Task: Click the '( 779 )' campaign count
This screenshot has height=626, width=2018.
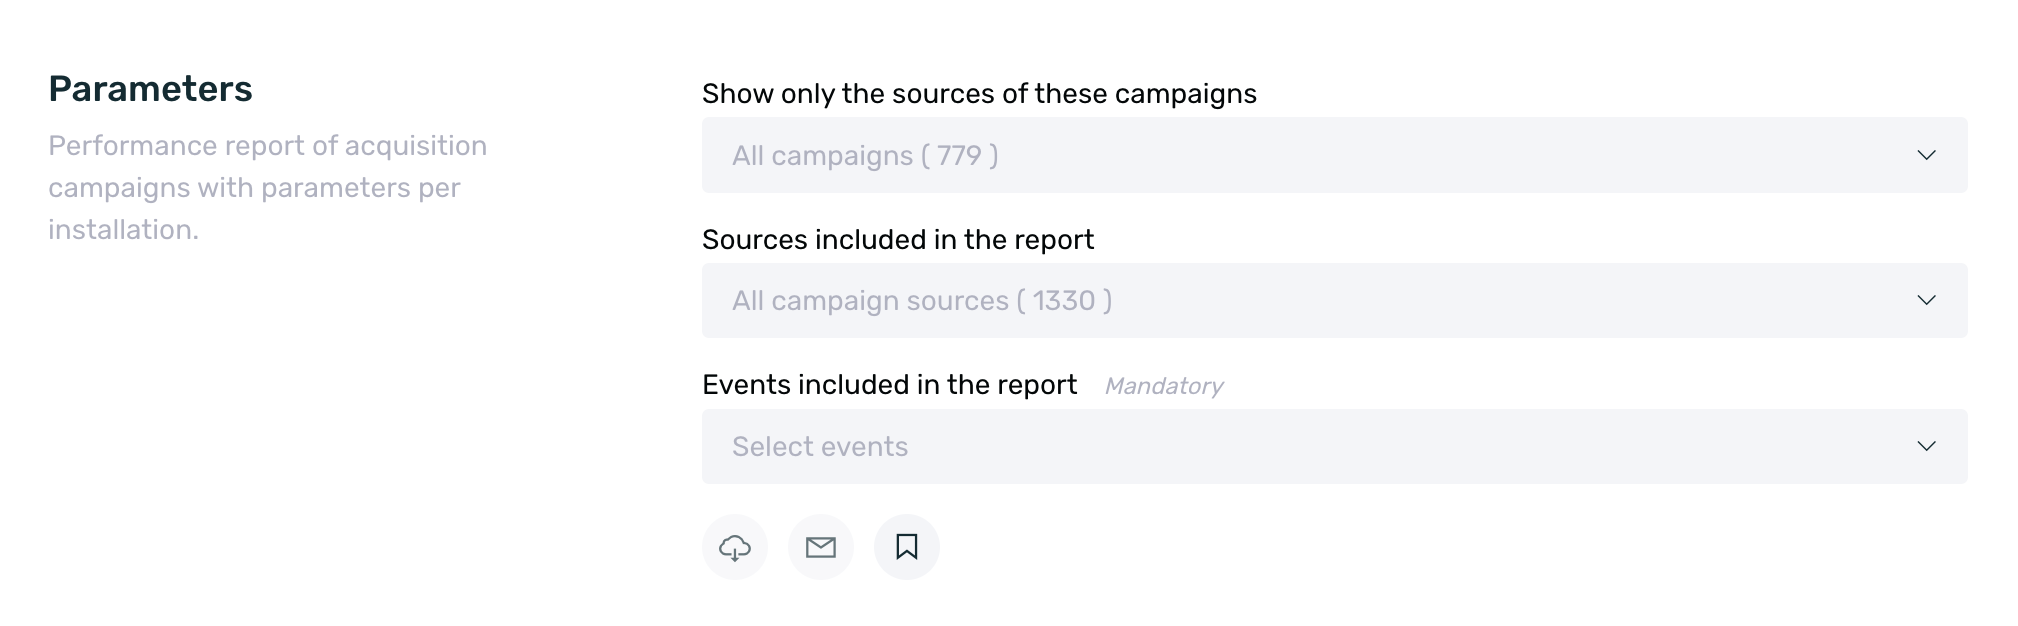Action: 959,156
